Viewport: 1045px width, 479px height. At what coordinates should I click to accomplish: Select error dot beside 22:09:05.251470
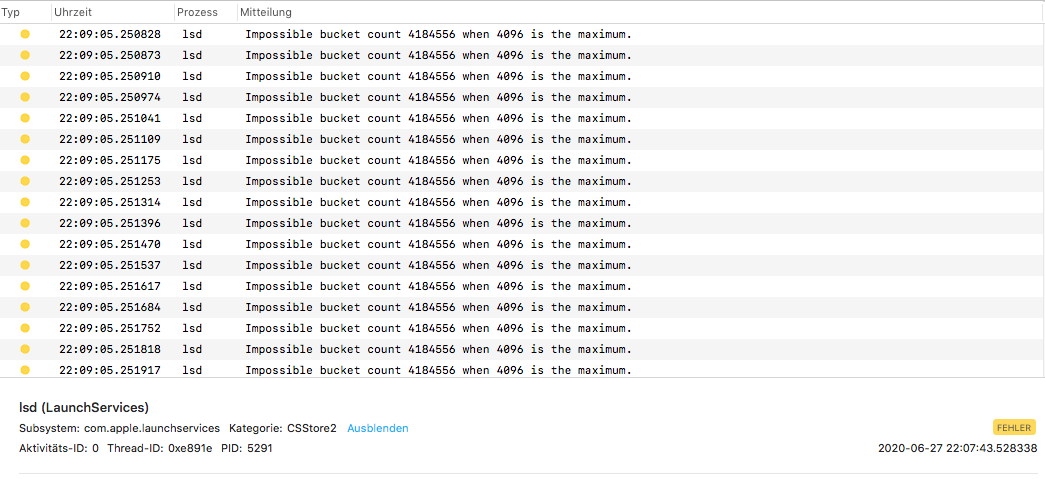click(25, 244)
